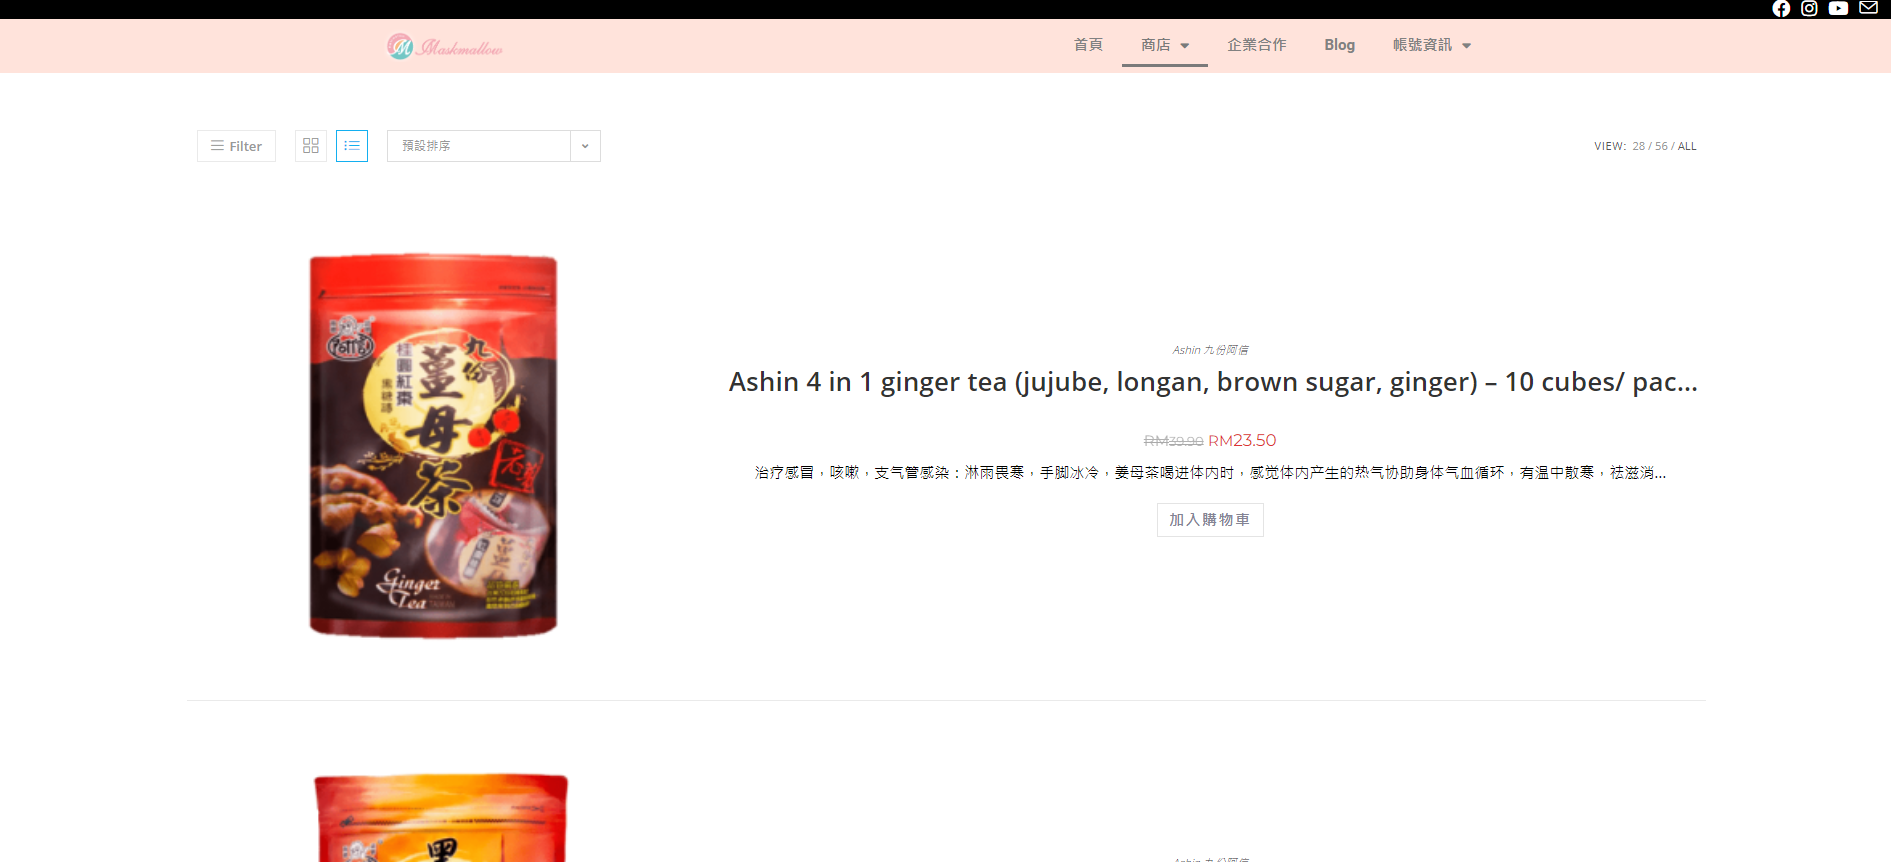Open the Facebook social icon
This screenshot has width=1891, height=862.
click(1781, 9)
